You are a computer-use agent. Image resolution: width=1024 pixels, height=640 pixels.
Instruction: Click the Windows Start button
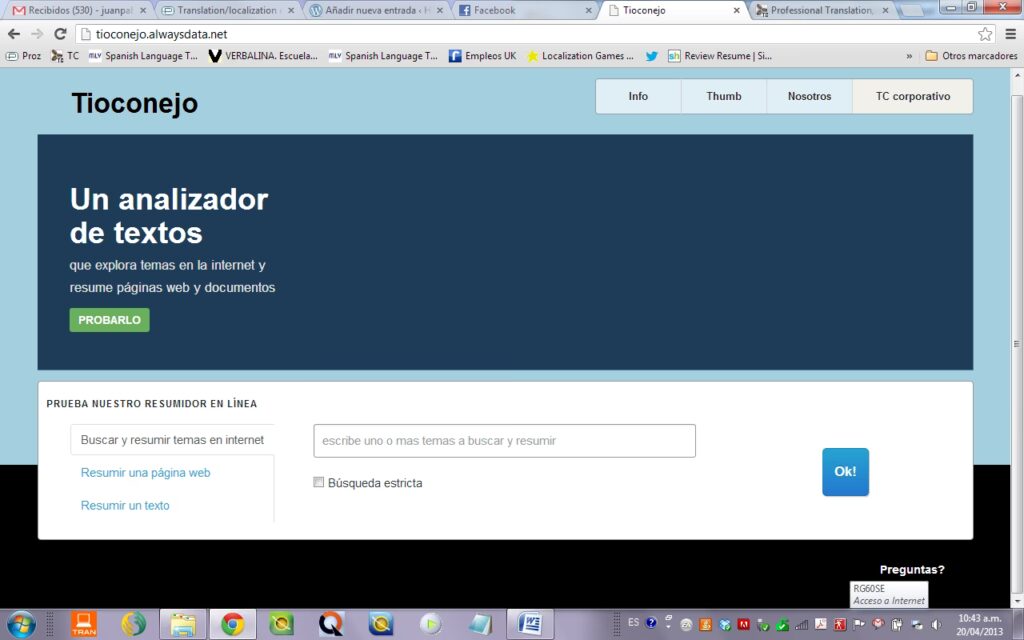20,624
